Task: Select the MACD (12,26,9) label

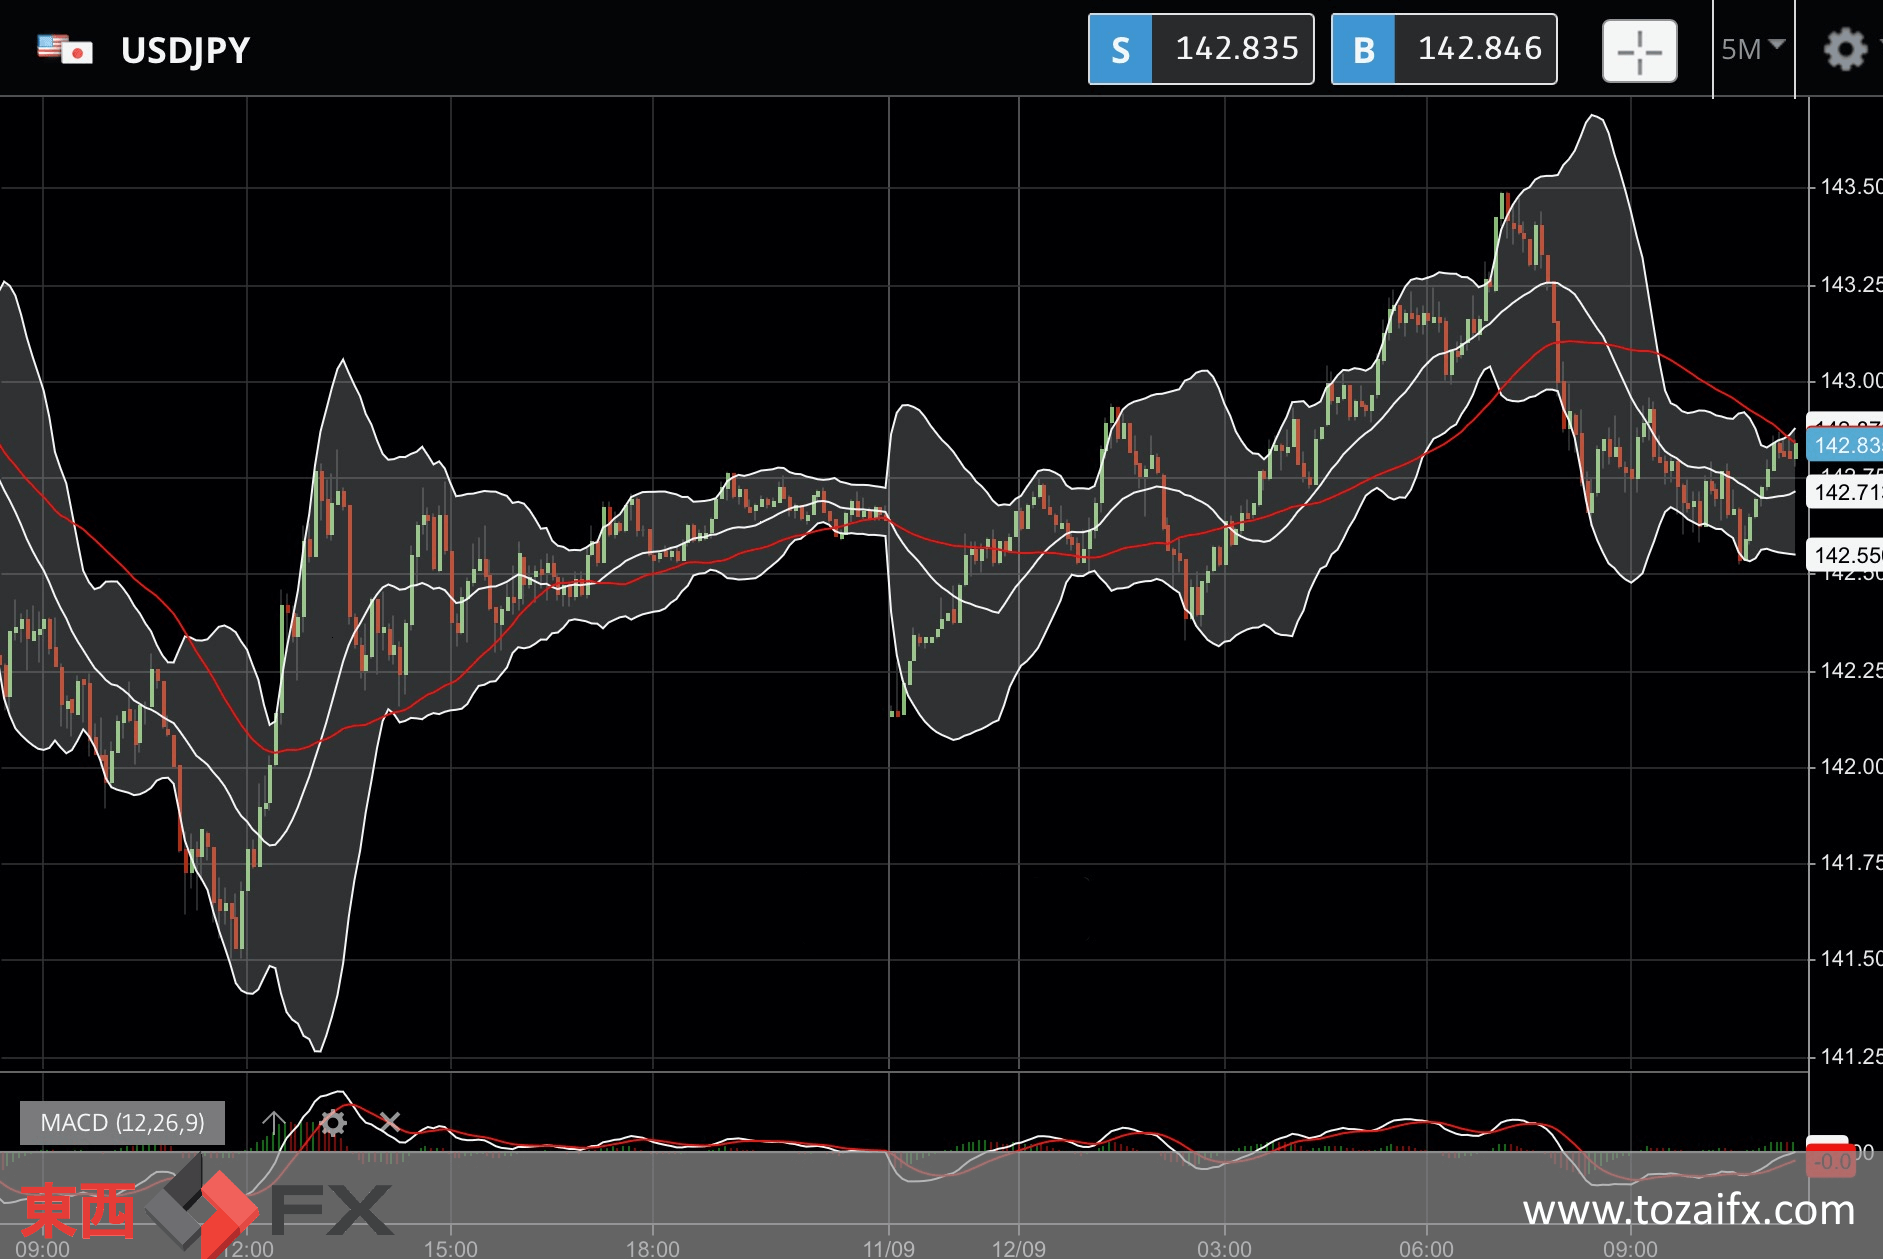Action: (x=122, y=1122)
